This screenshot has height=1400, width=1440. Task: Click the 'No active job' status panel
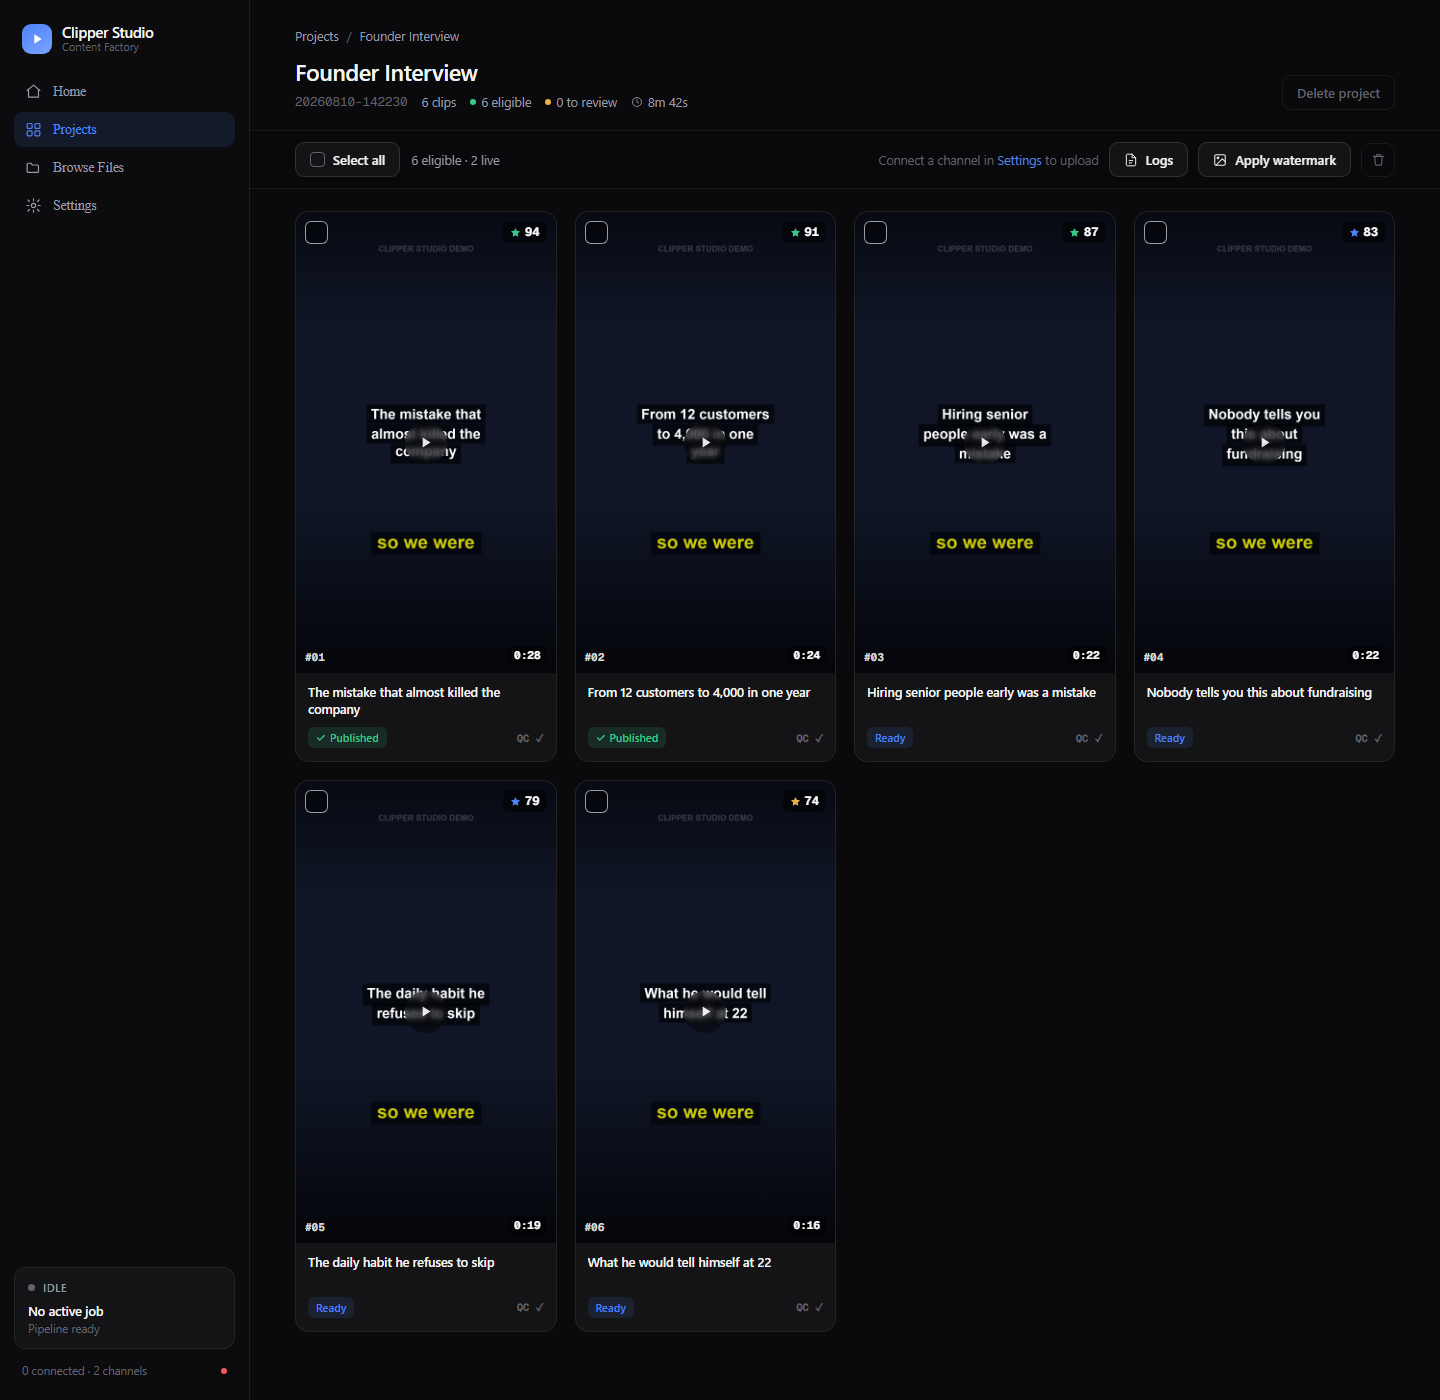pos(124,1308)
